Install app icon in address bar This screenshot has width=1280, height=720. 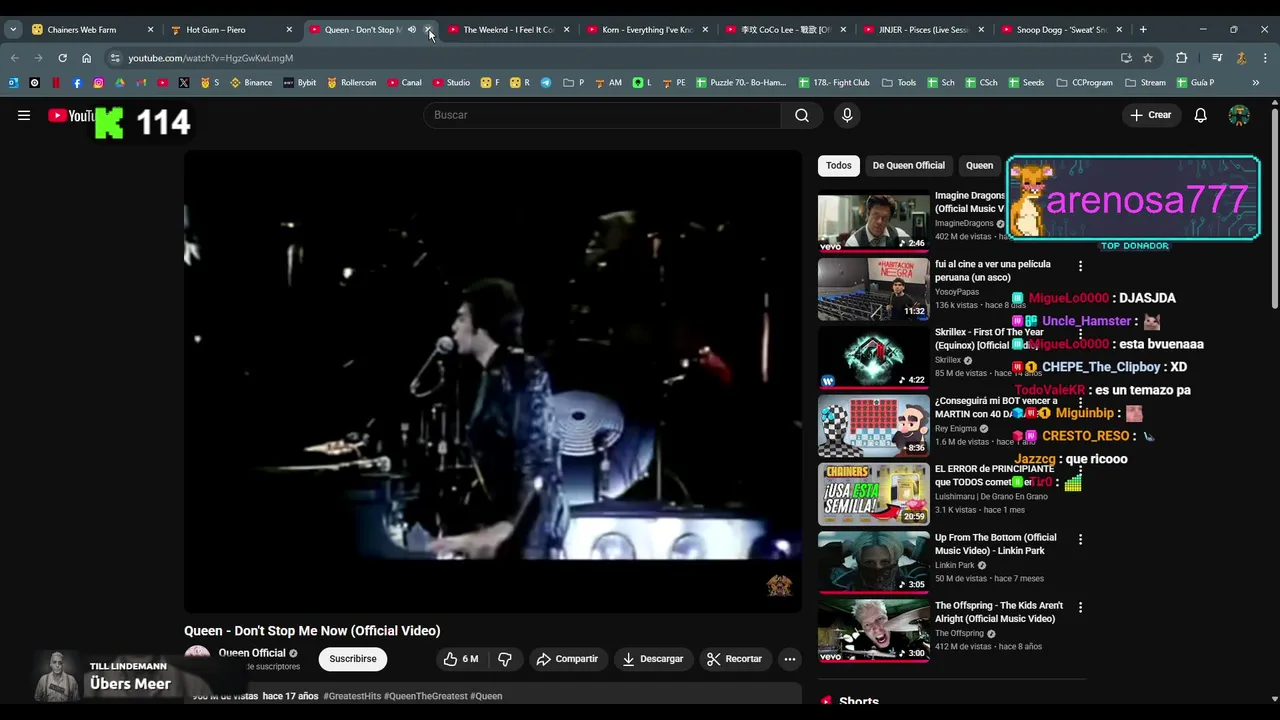(x=1126, y=58)
